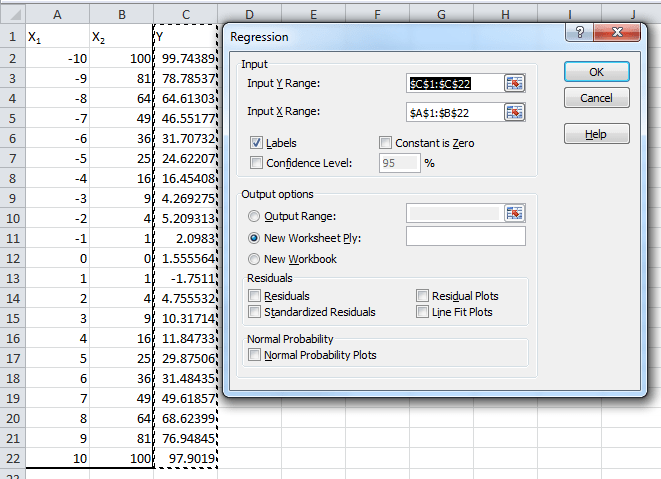Select row 1 header
Screen dimensions: 661x479
tap(13, 37)
